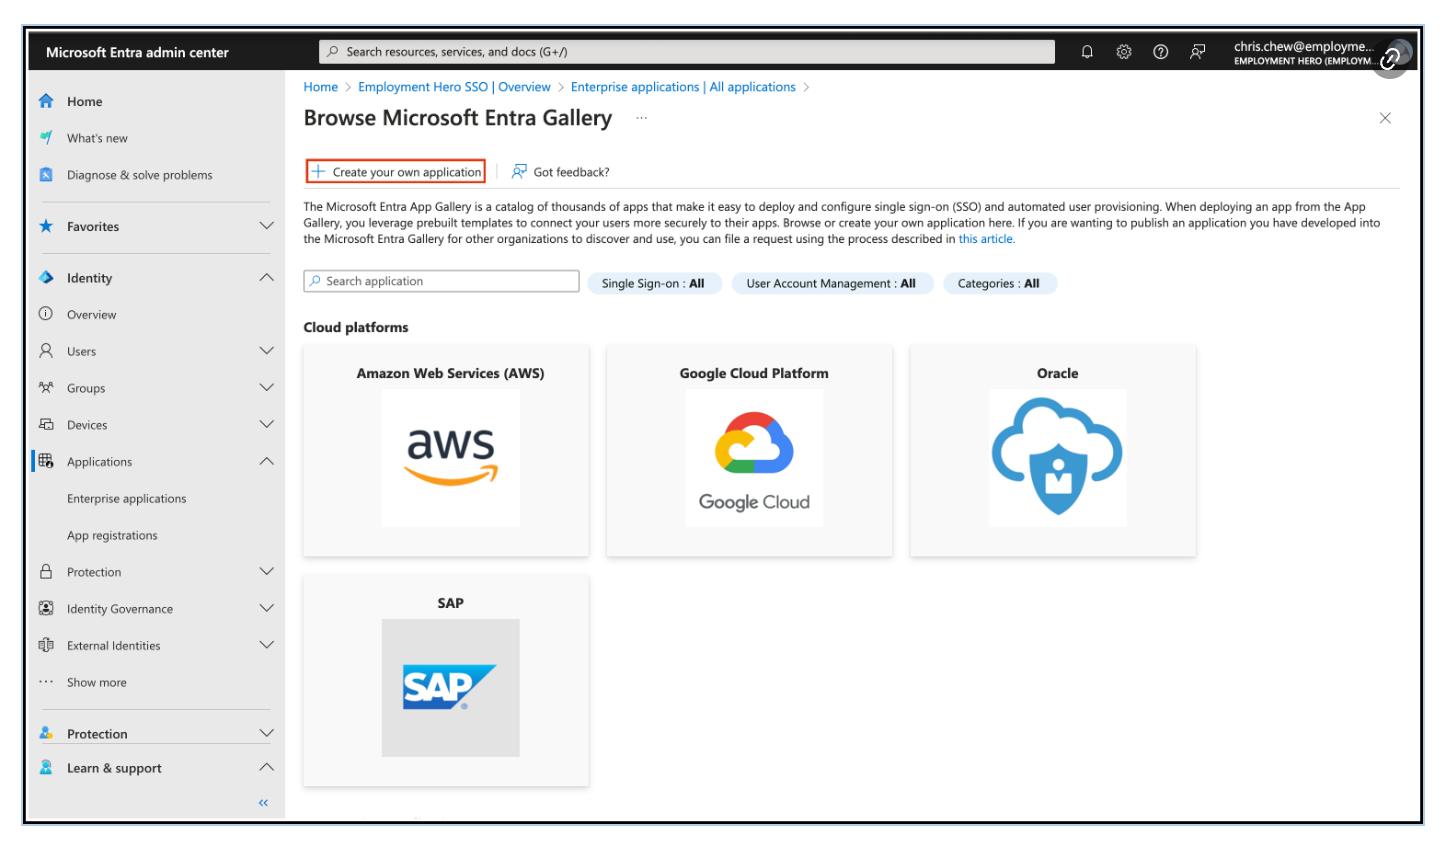This screenshot has height=842, width=1446.
Task: Open settings gear in top bar
Action: tap(1124, 52)
